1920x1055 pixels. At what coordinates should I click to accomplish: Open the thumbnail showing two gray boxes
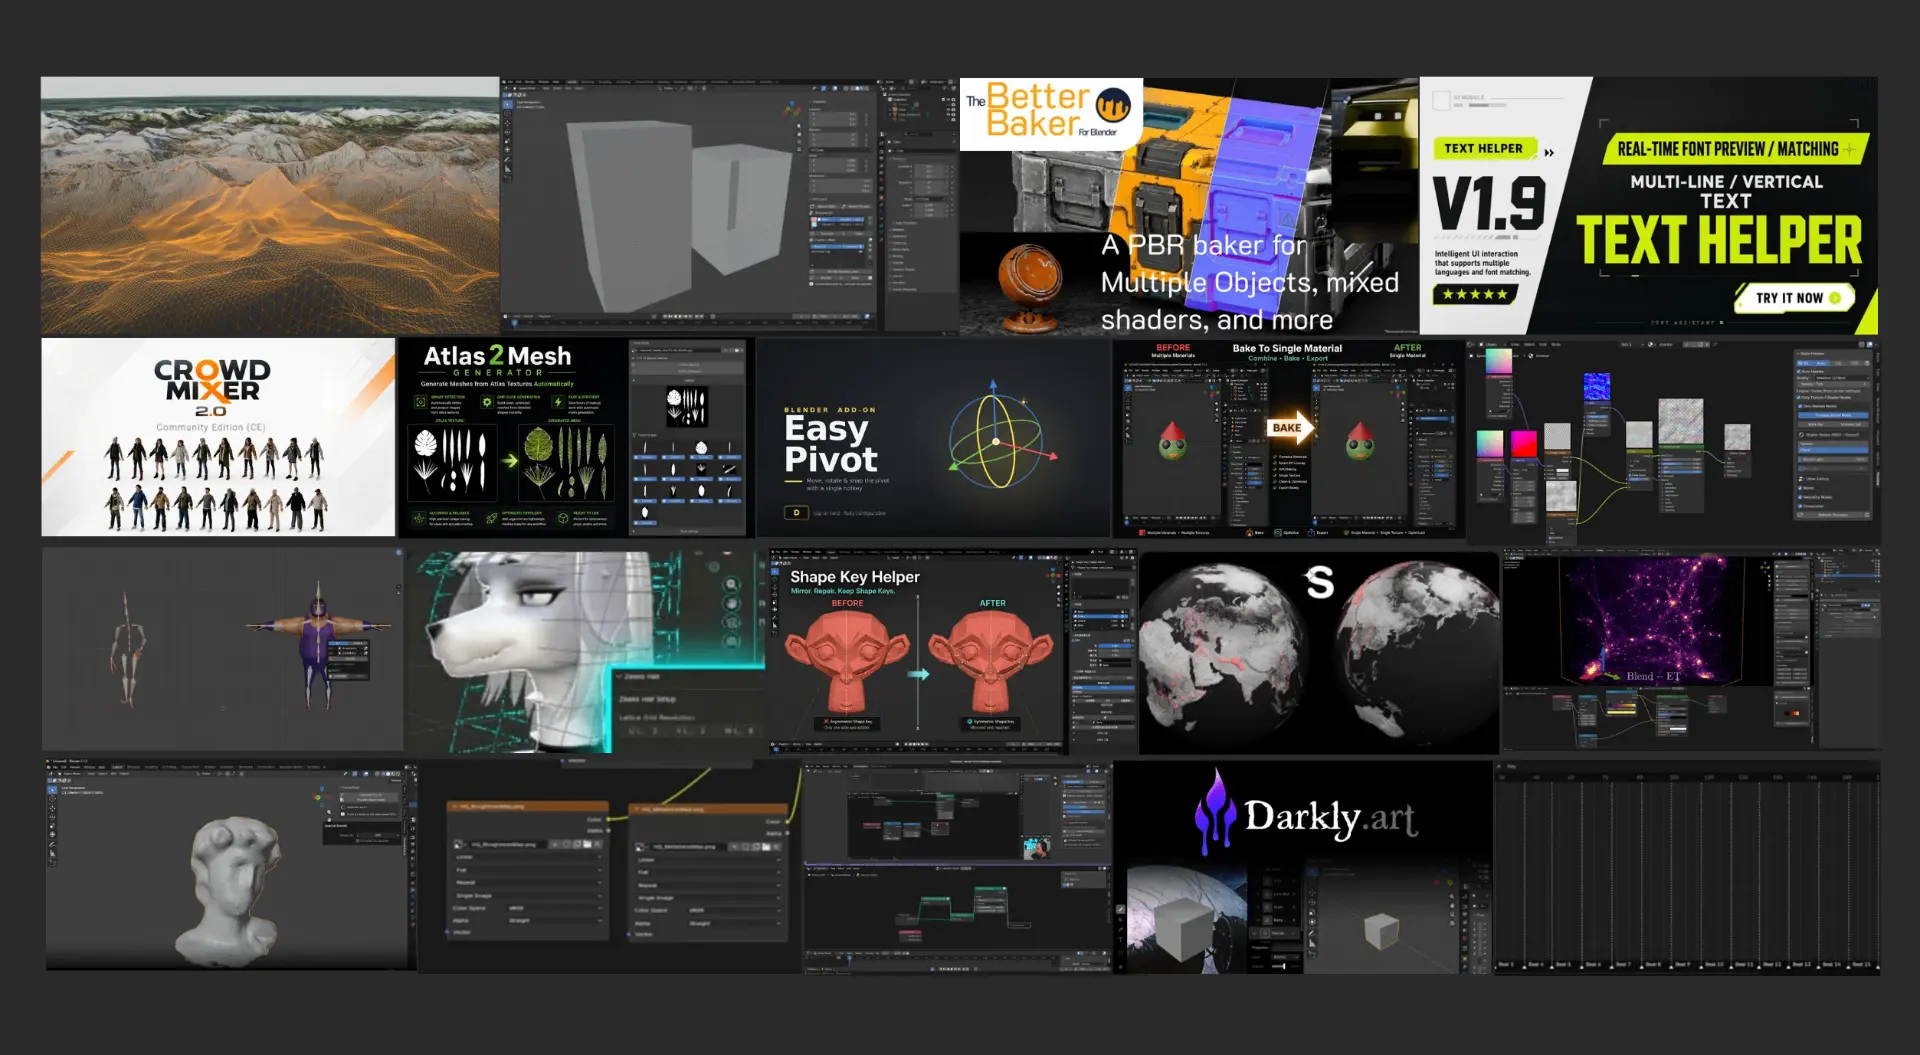pyautogui.click(x=729, y=205)
